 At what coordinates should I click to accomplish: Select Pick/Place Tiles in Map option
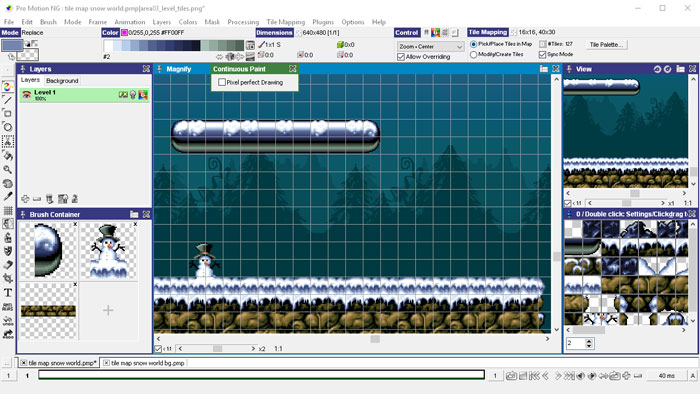point(474,44)
